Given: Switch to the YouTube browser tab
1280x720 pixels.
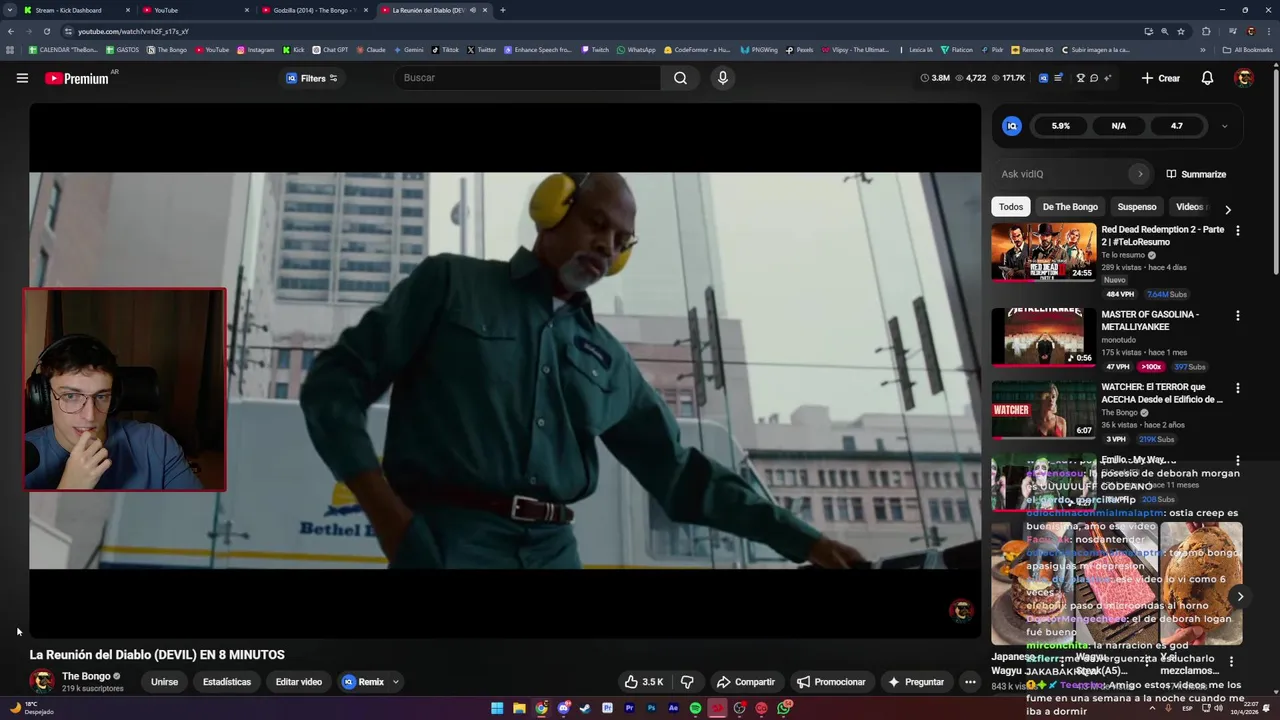Looking at the screenshot, I should click(x=195, y=10).
